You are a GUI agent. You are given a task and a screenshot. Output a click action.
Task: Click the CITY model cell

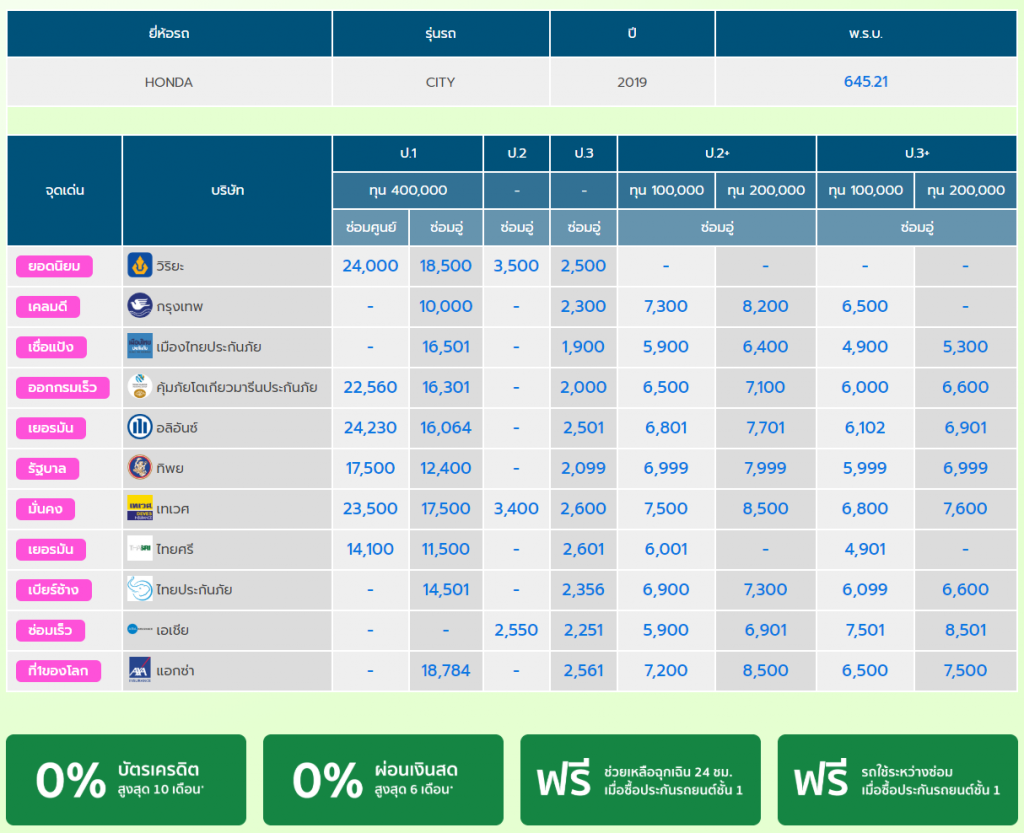coord(441,82)
